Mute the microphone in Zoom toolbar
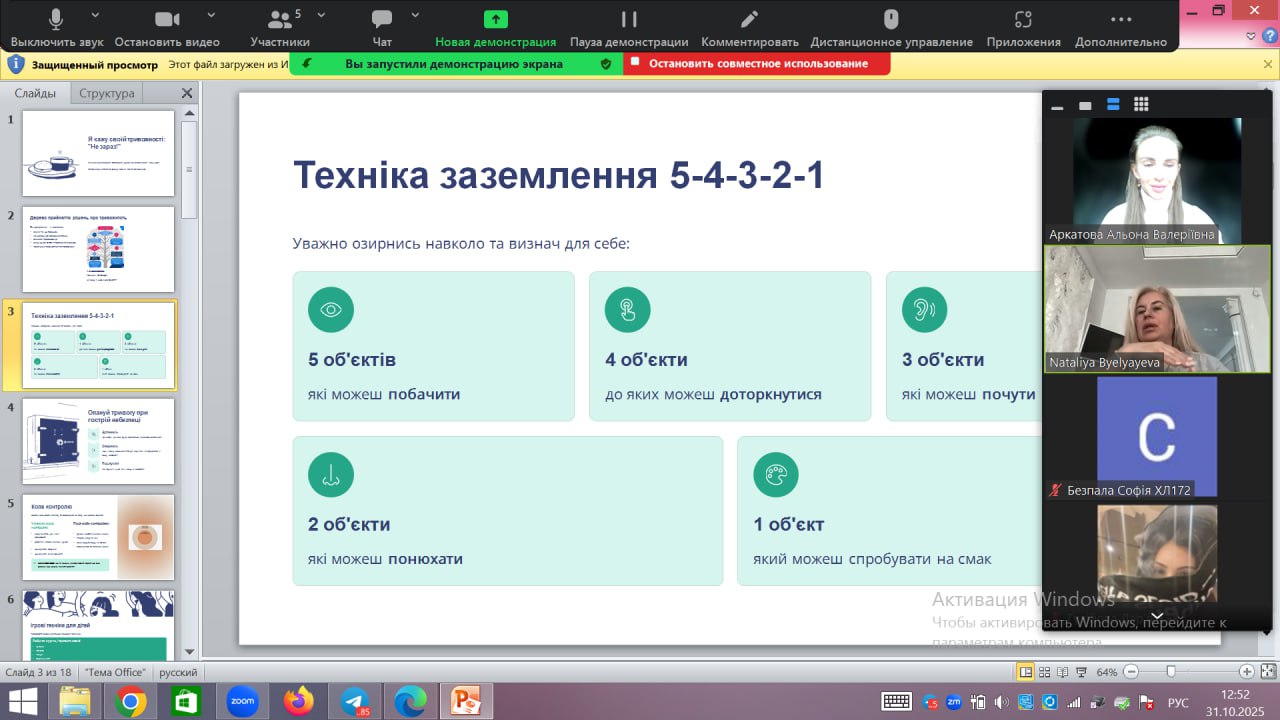The height and width of the screenshot is (720, 1280). [x=55, y=20]
